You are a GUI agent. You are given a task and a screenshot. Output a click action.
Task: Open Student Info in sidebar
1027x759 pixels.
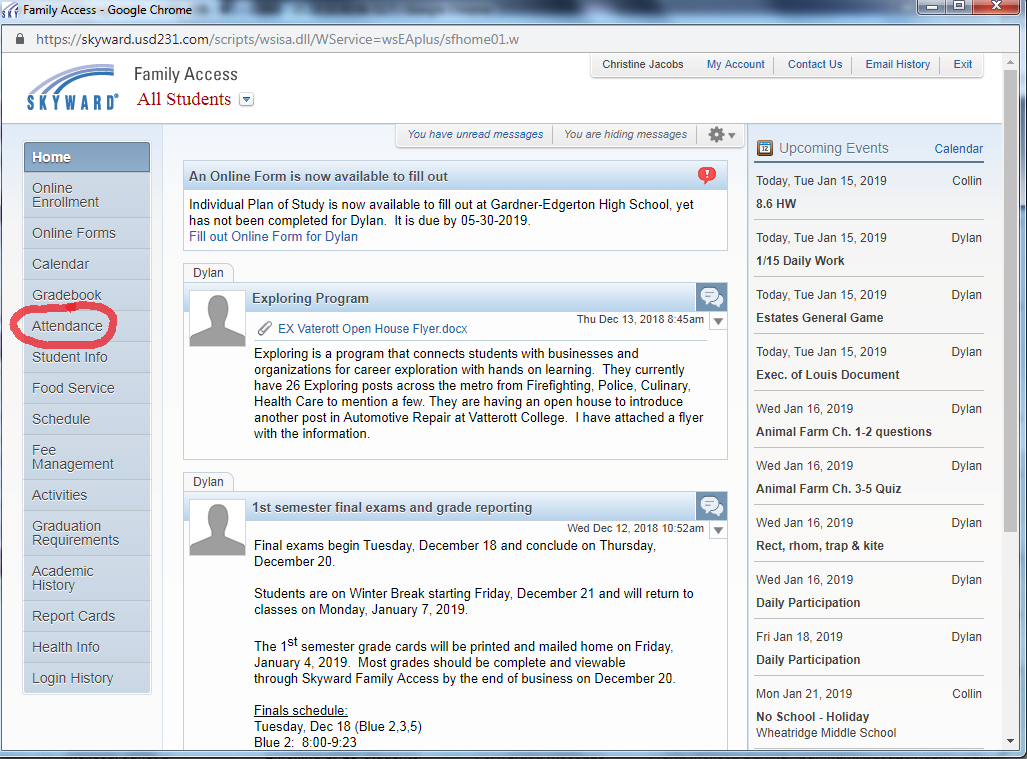[87, 357]
